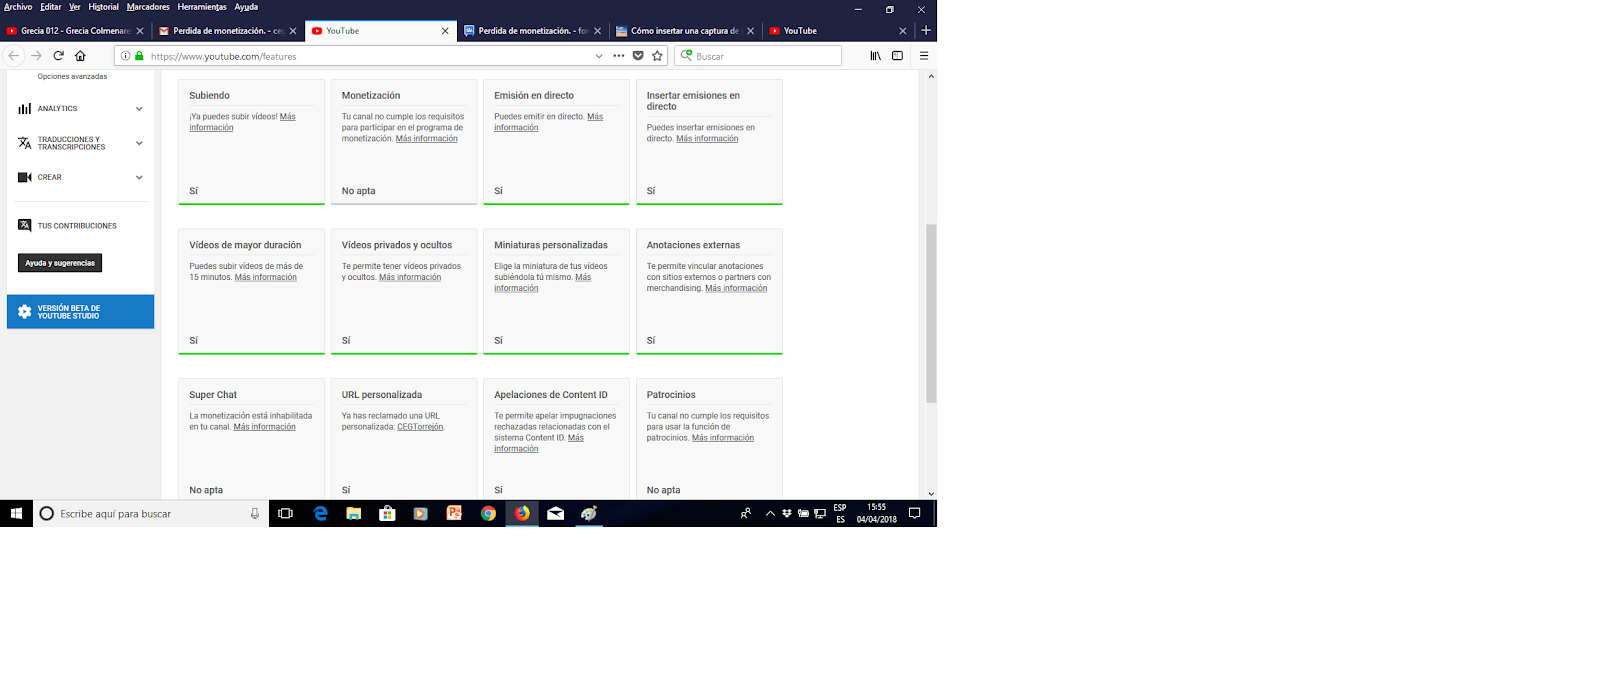Open the Firefox hamburger menu
Image resolution: width=1600 pixels, height=700 pixels.
(924, 56)
